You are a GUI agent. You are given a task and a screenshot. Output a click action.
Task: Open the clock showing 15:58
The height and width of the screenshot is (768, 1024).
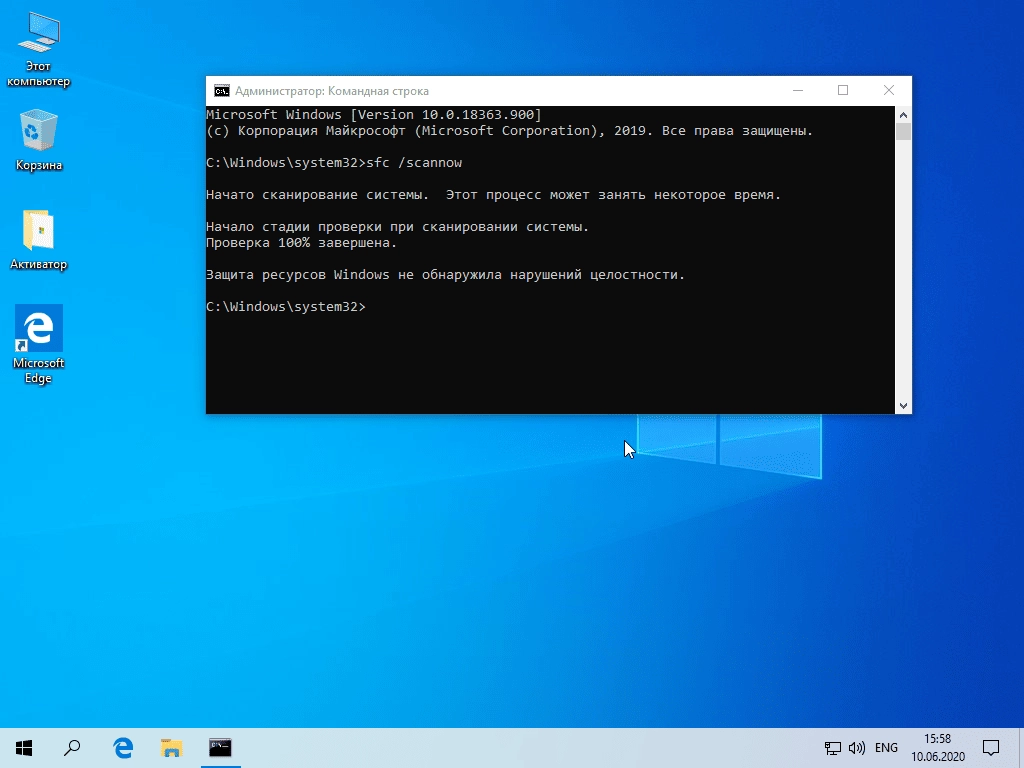click(x=938, y=748)
